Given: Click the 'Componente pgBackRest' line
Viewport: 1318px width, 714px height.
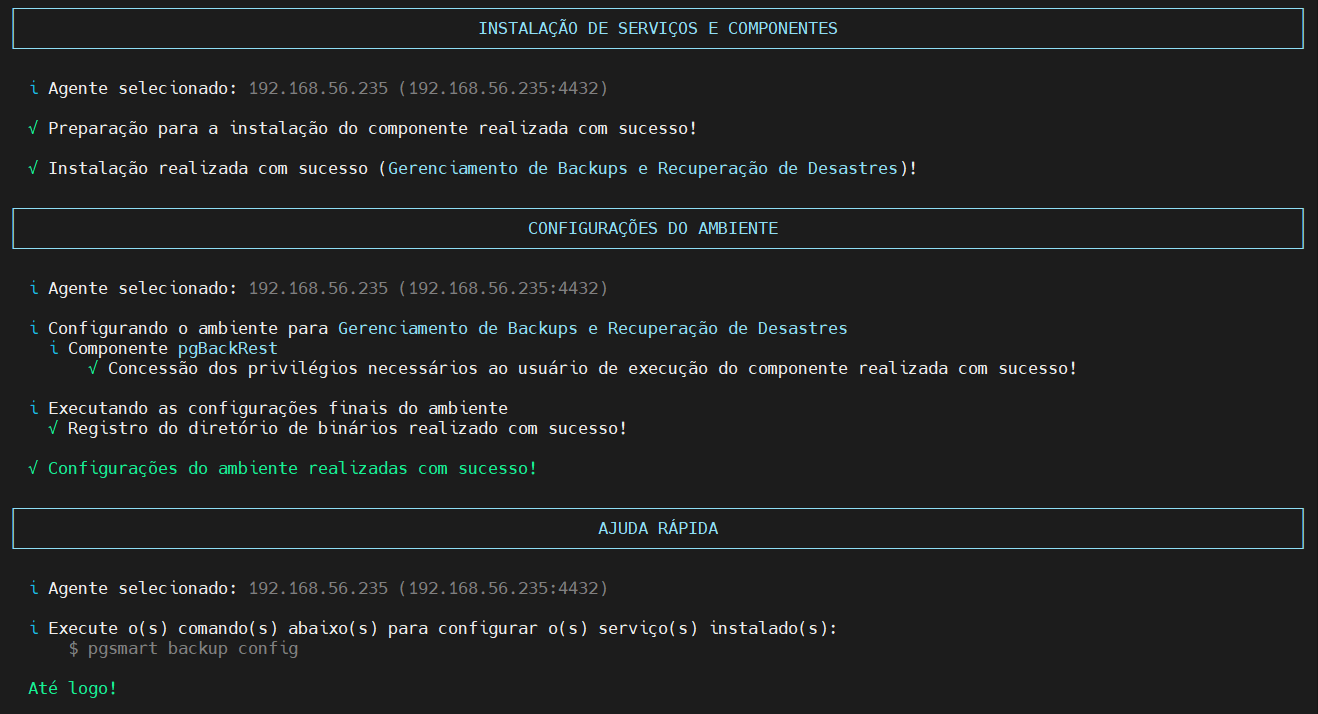Looking at the screenshot, I should [x=163, y=348].
